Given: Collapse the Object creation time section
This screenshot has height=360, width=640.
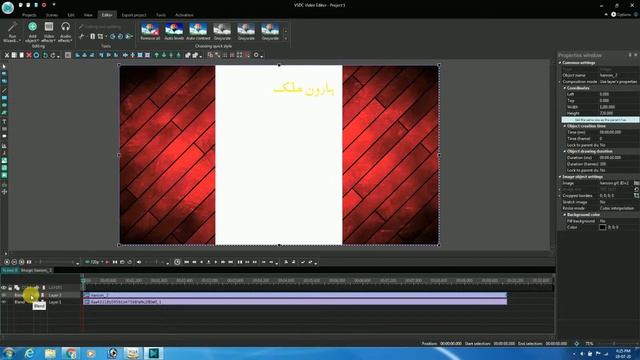Looking at the screenshot, I should click(x=565, y=126).
